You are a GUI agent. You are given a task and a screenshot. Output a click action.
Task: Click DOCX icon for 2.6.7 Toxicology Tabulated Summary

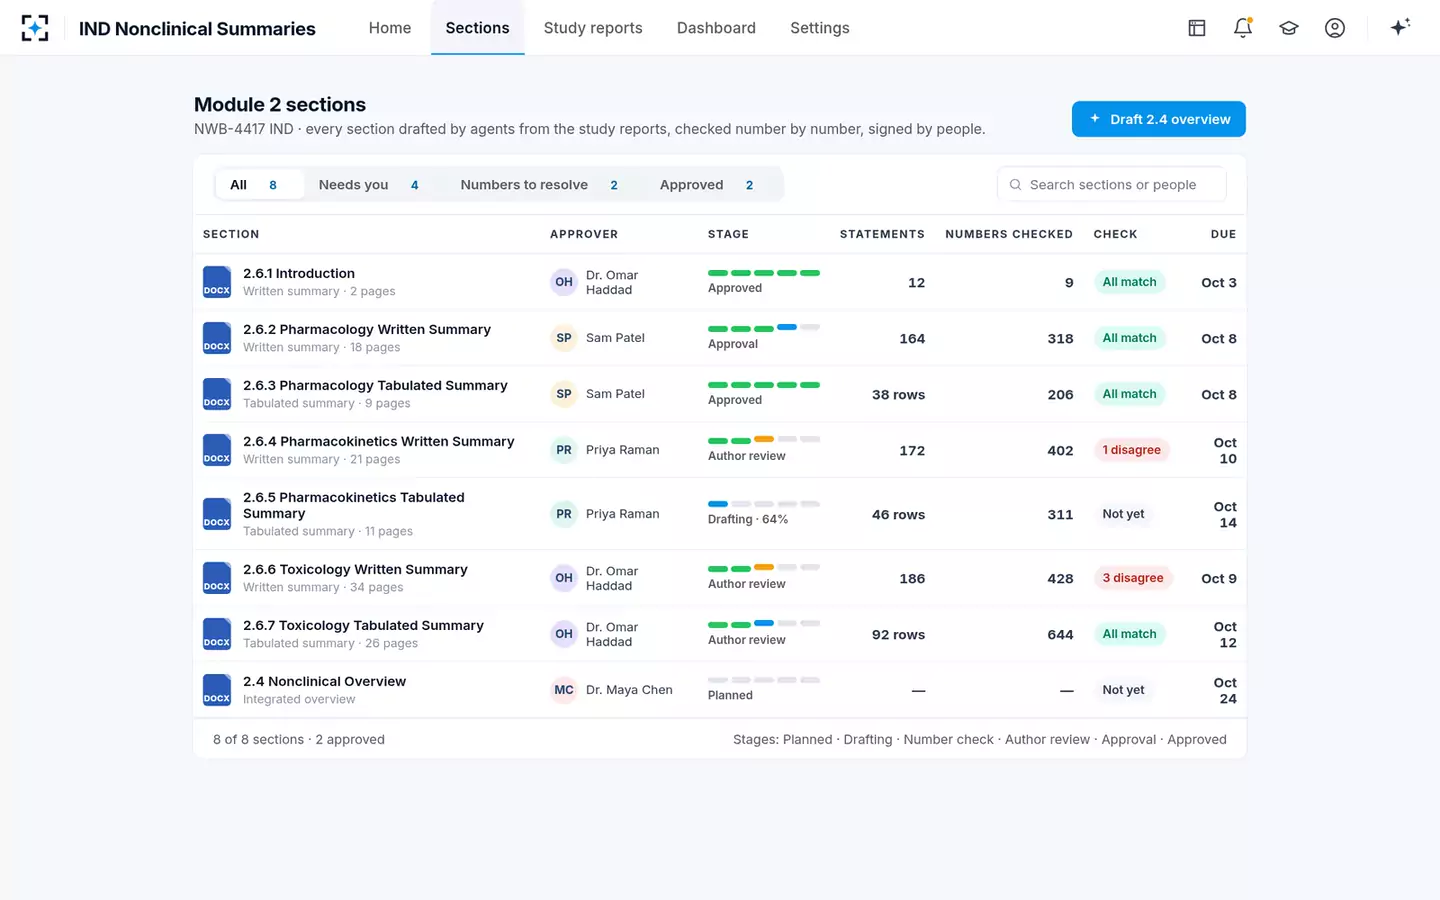coord(217,634)
